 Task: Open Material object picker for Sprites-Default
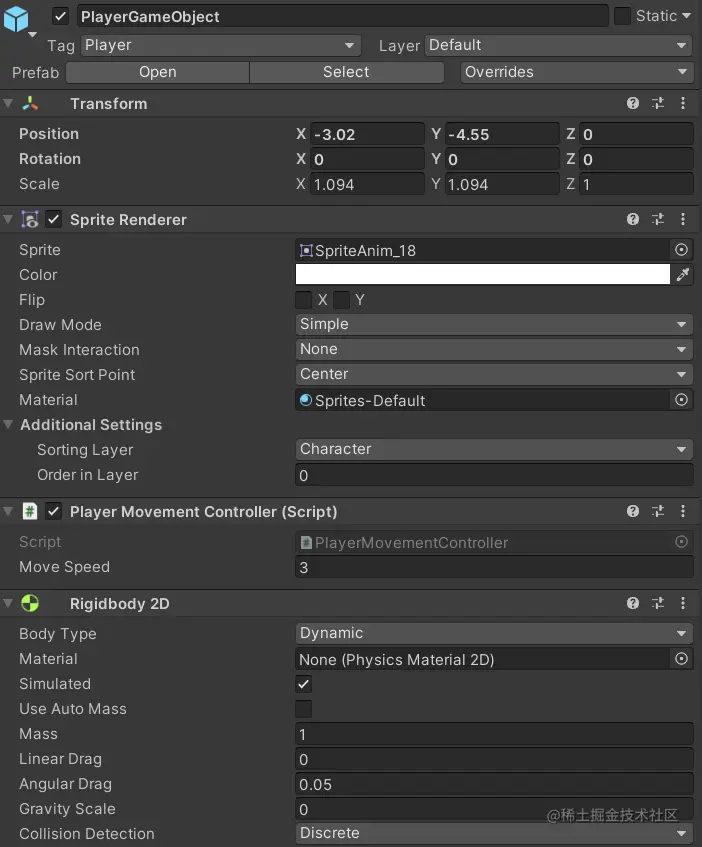pos(682,400)
